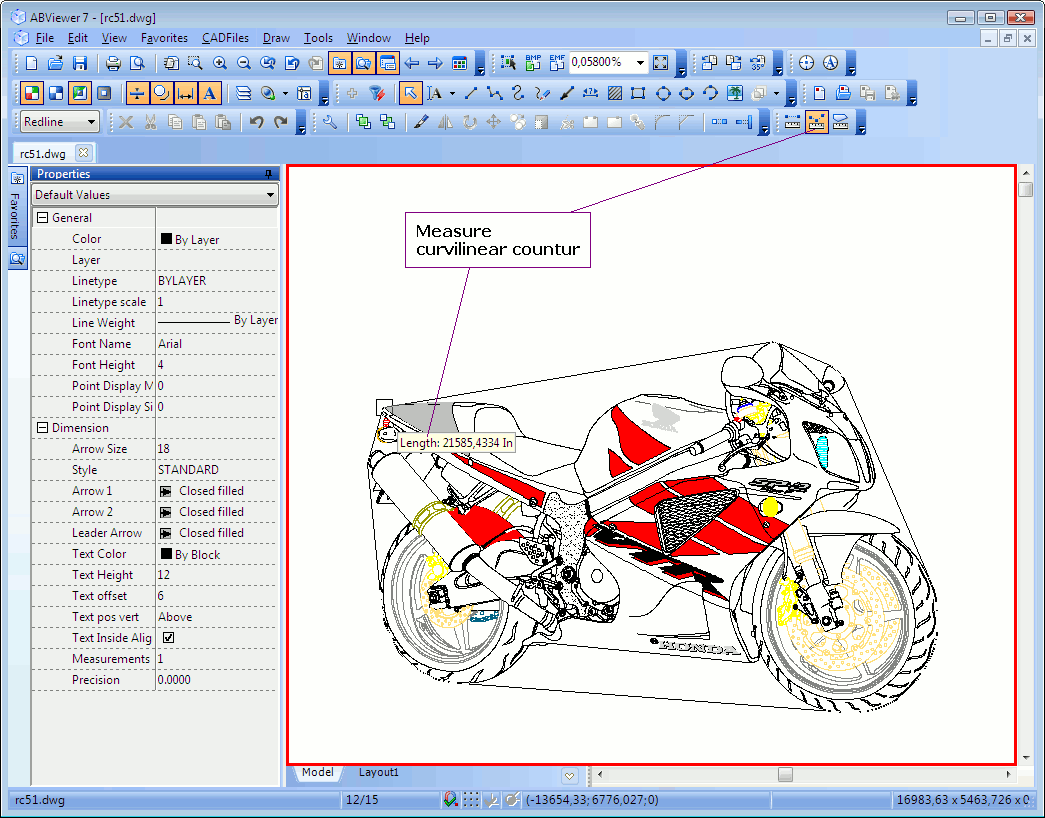
Task: Toggle the Text Inside Align checkbox
Action: coord(169,637)
